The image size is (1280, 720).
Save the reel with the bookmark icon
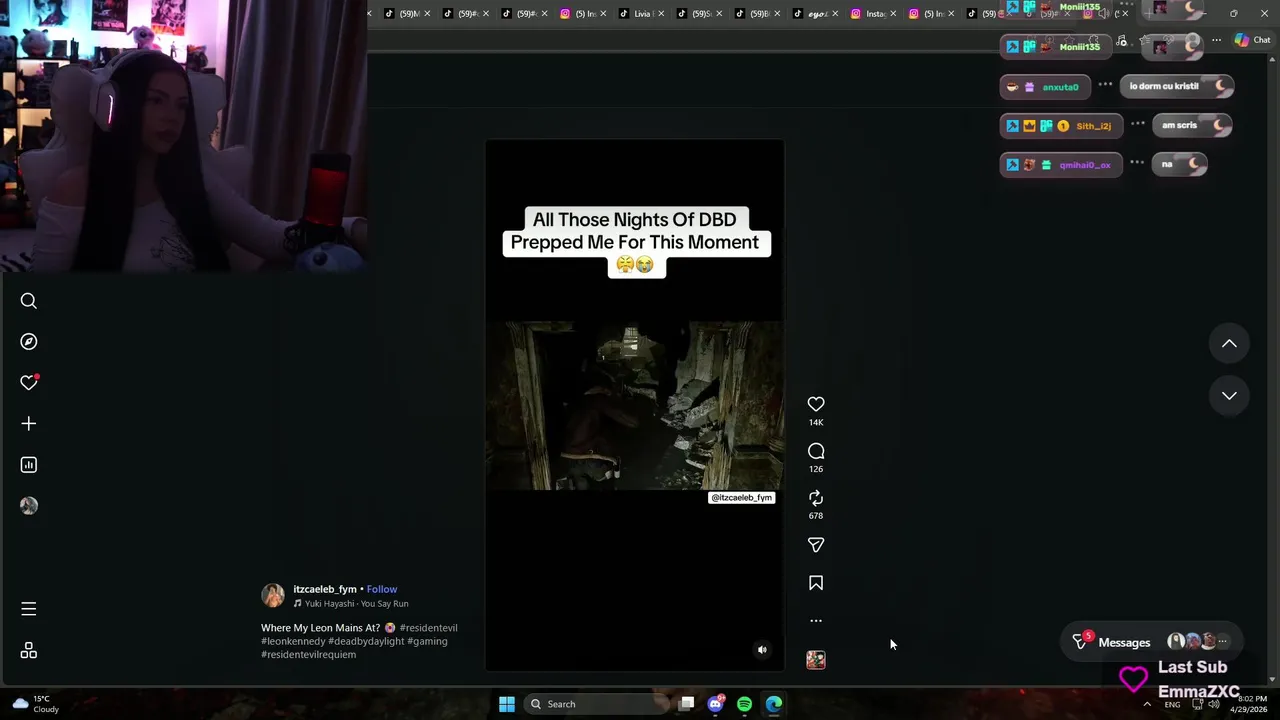point(816,583)
